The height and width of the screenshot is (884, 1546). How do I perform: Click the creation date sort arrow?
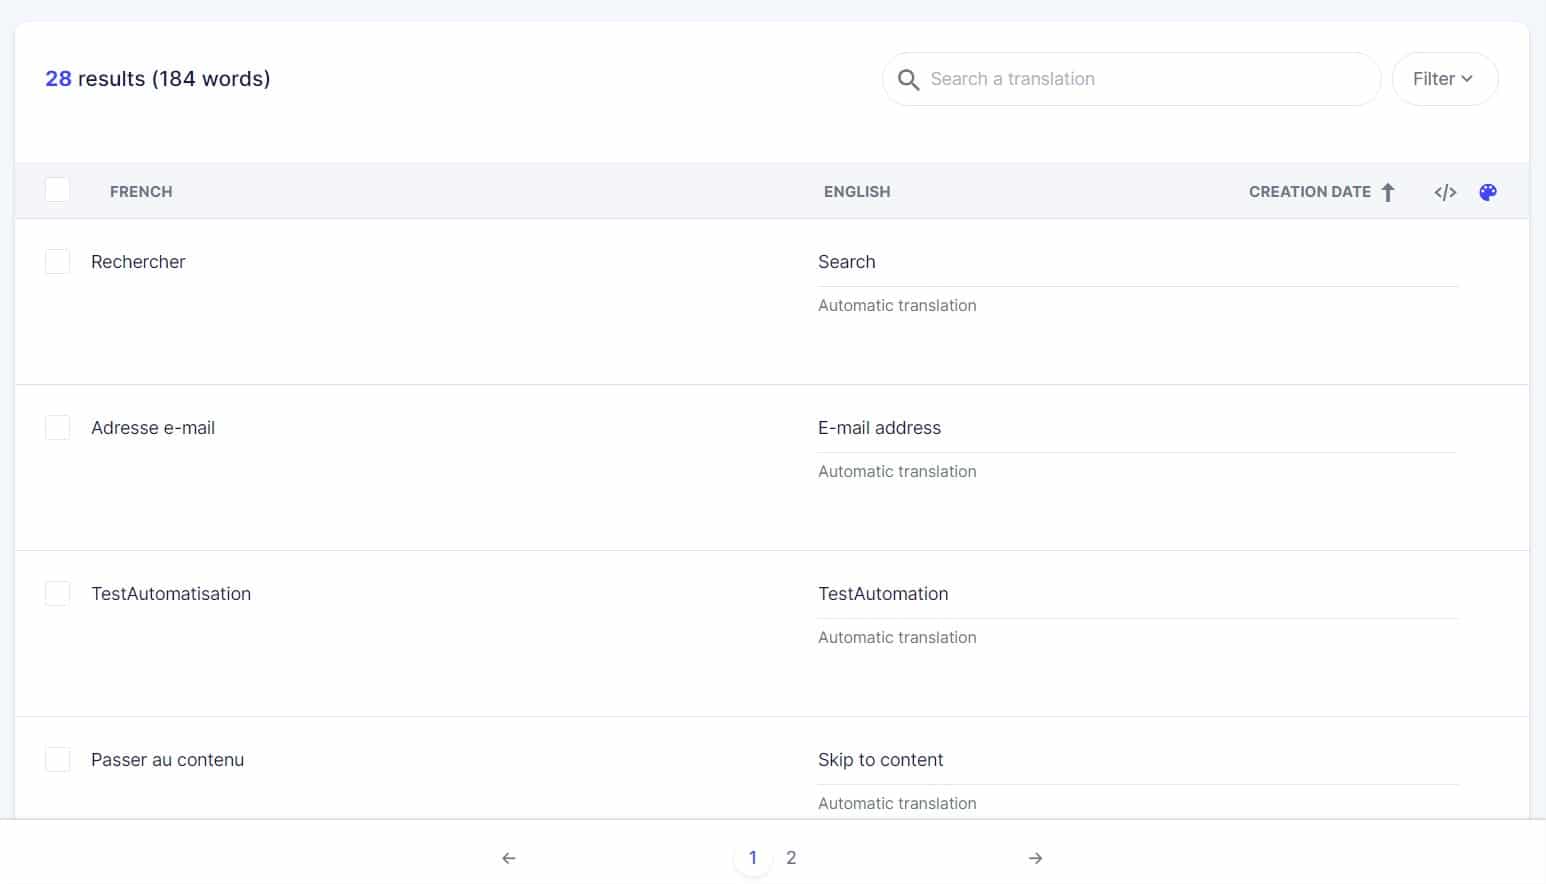(x=1388, y=192)
